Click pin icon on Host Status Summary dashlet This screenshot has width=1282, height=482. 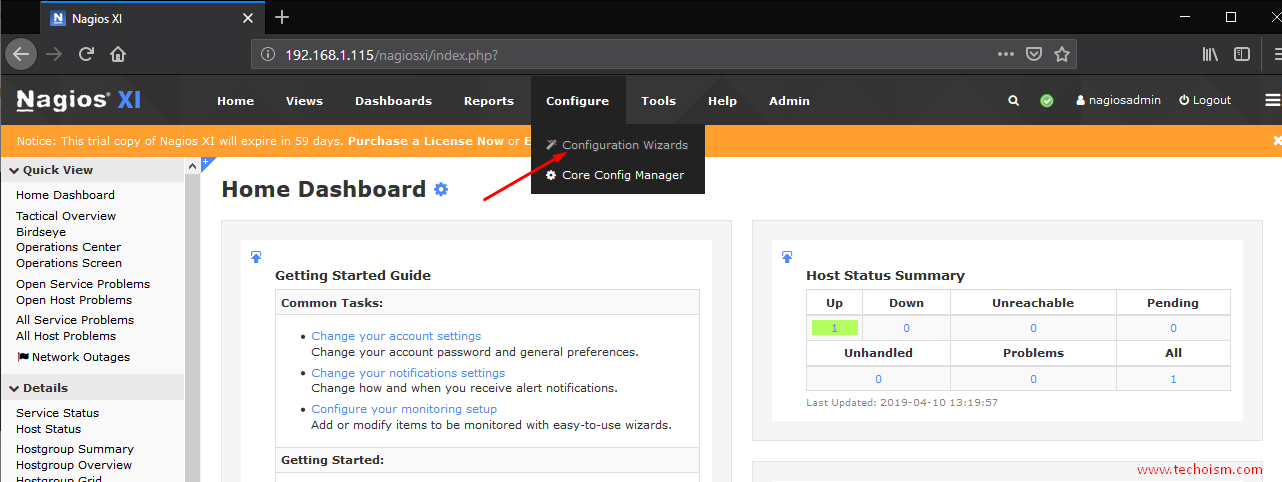(x=787, y=257)
